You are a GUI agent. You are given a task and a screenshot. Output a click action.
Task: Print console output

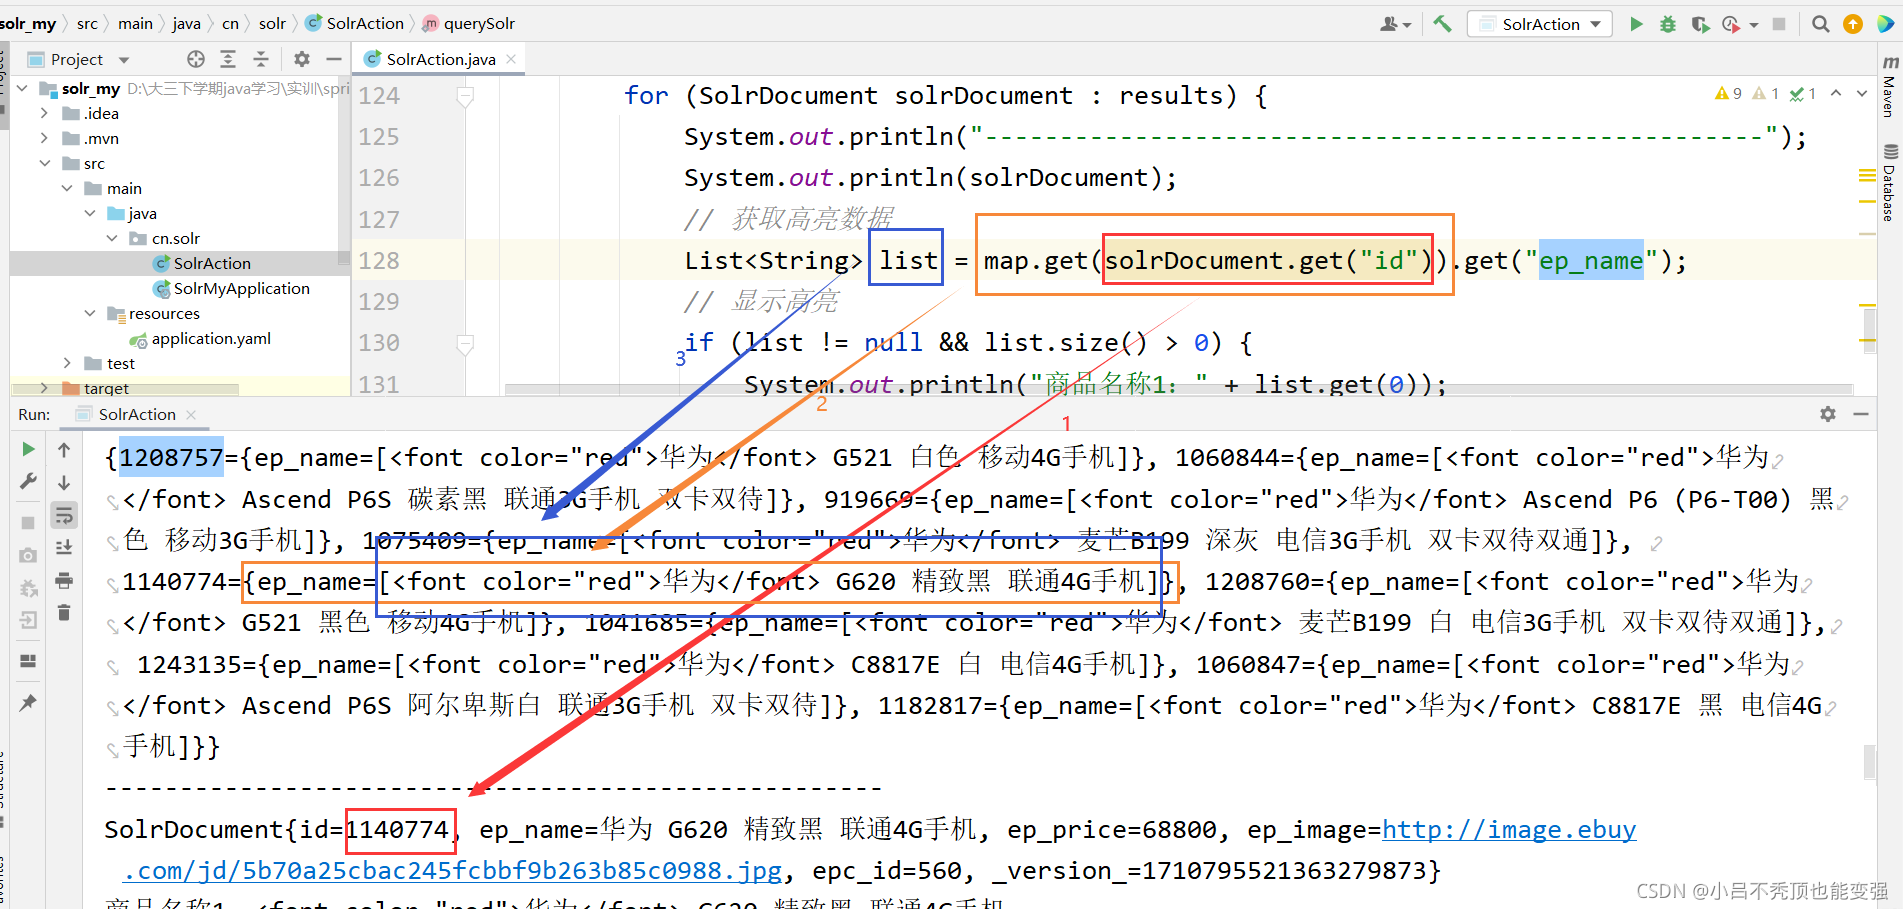[64, 580]
